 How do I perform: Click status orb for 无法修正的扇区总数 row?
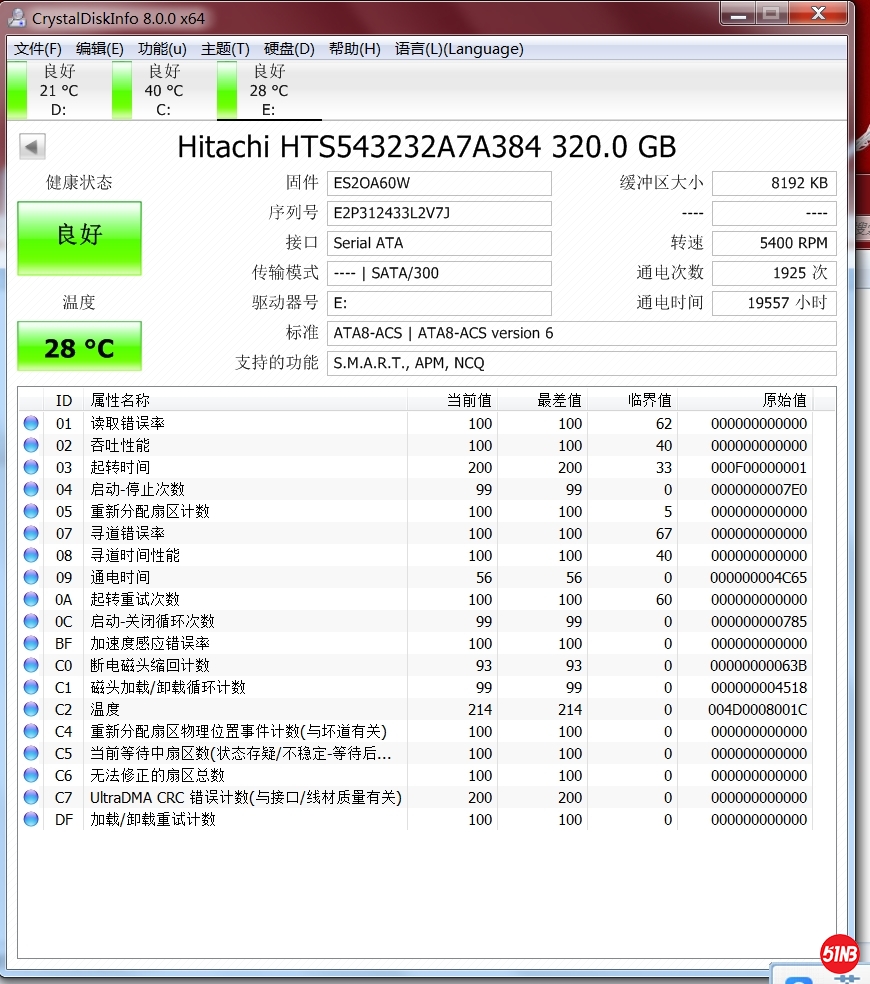[31, 775]
